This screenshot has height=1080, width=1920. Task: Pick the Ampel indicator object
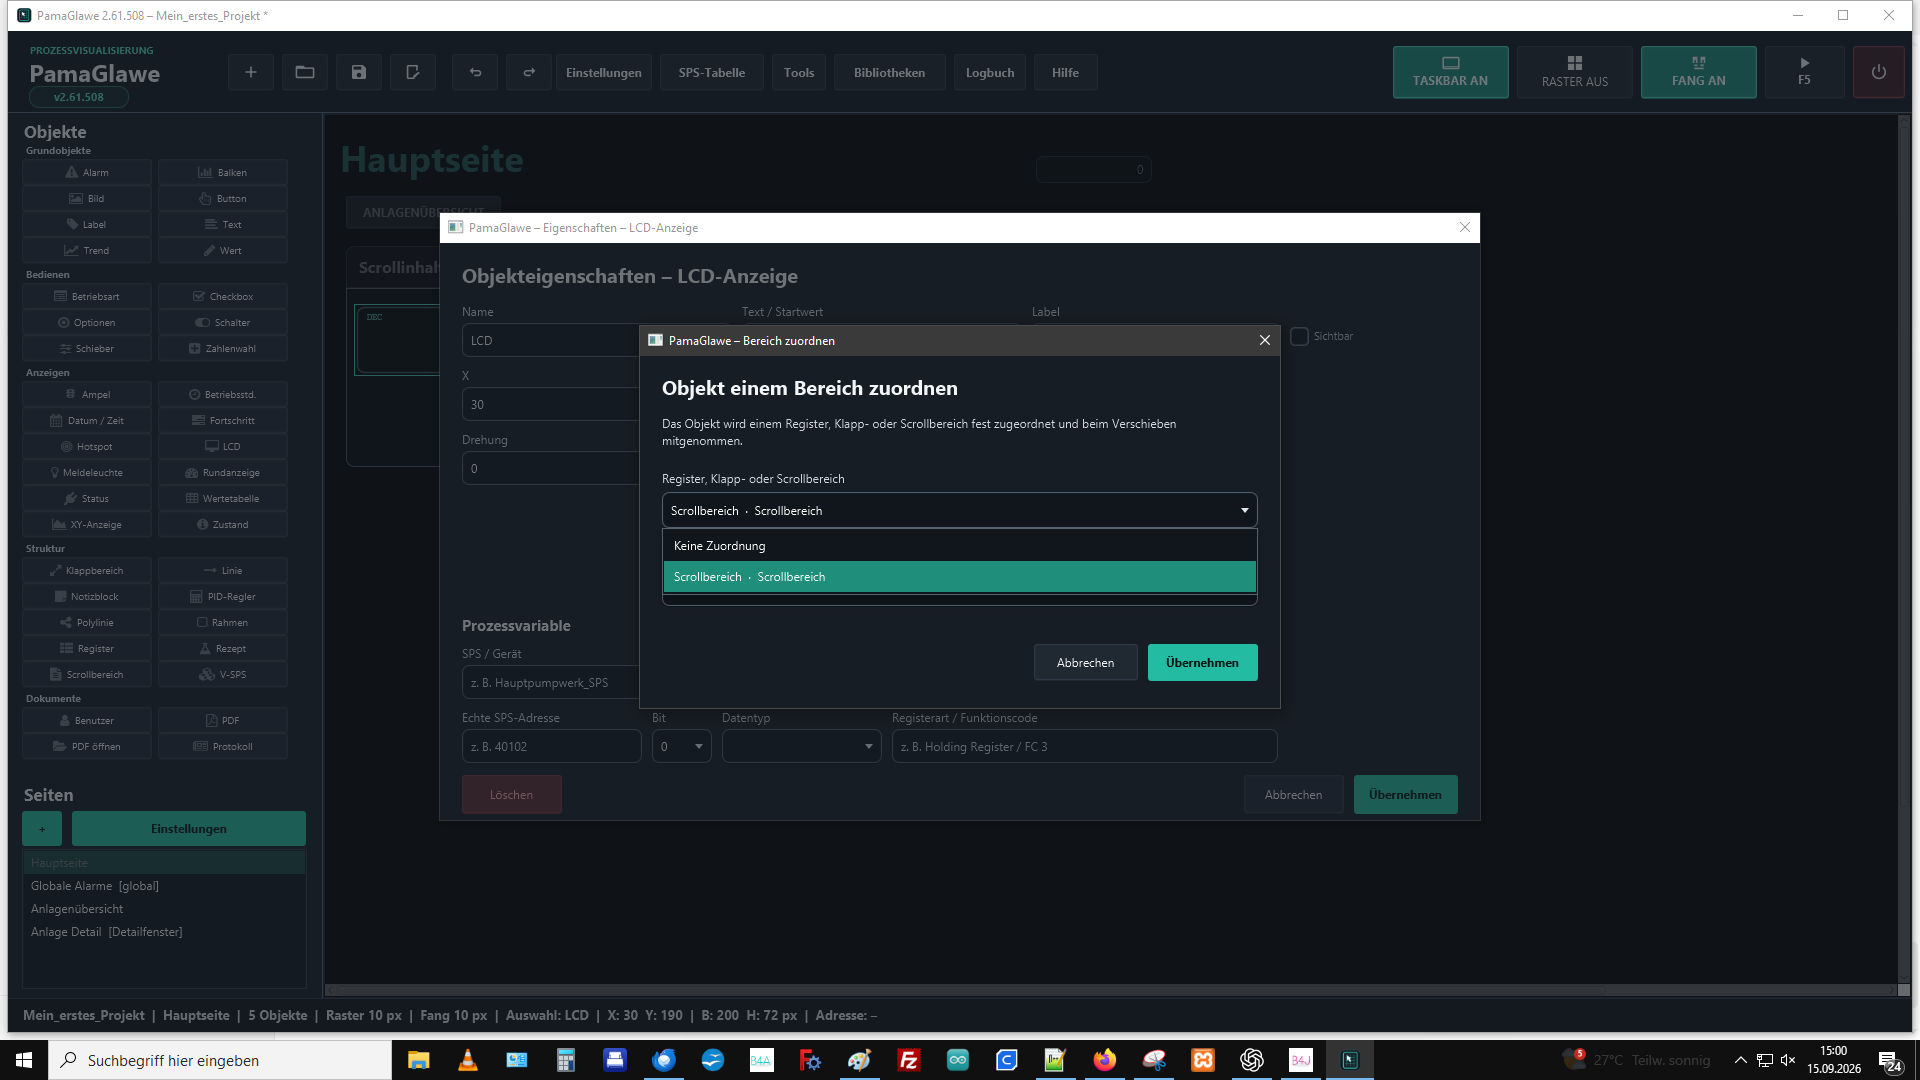pyautogui.click(x=87, y=394)
